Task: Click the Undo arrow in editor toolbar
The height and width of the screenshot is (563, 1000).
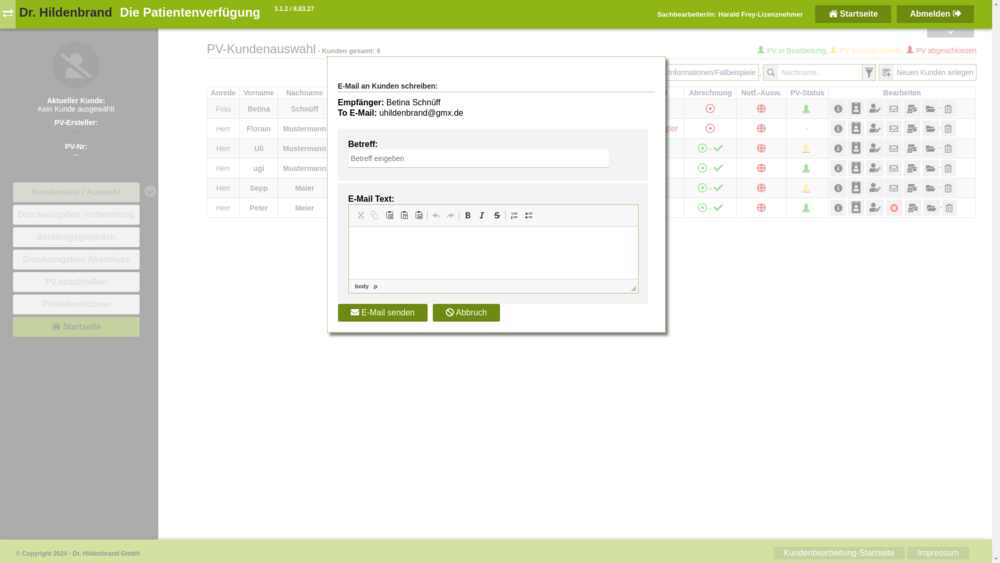Action: tap(436, 216)
